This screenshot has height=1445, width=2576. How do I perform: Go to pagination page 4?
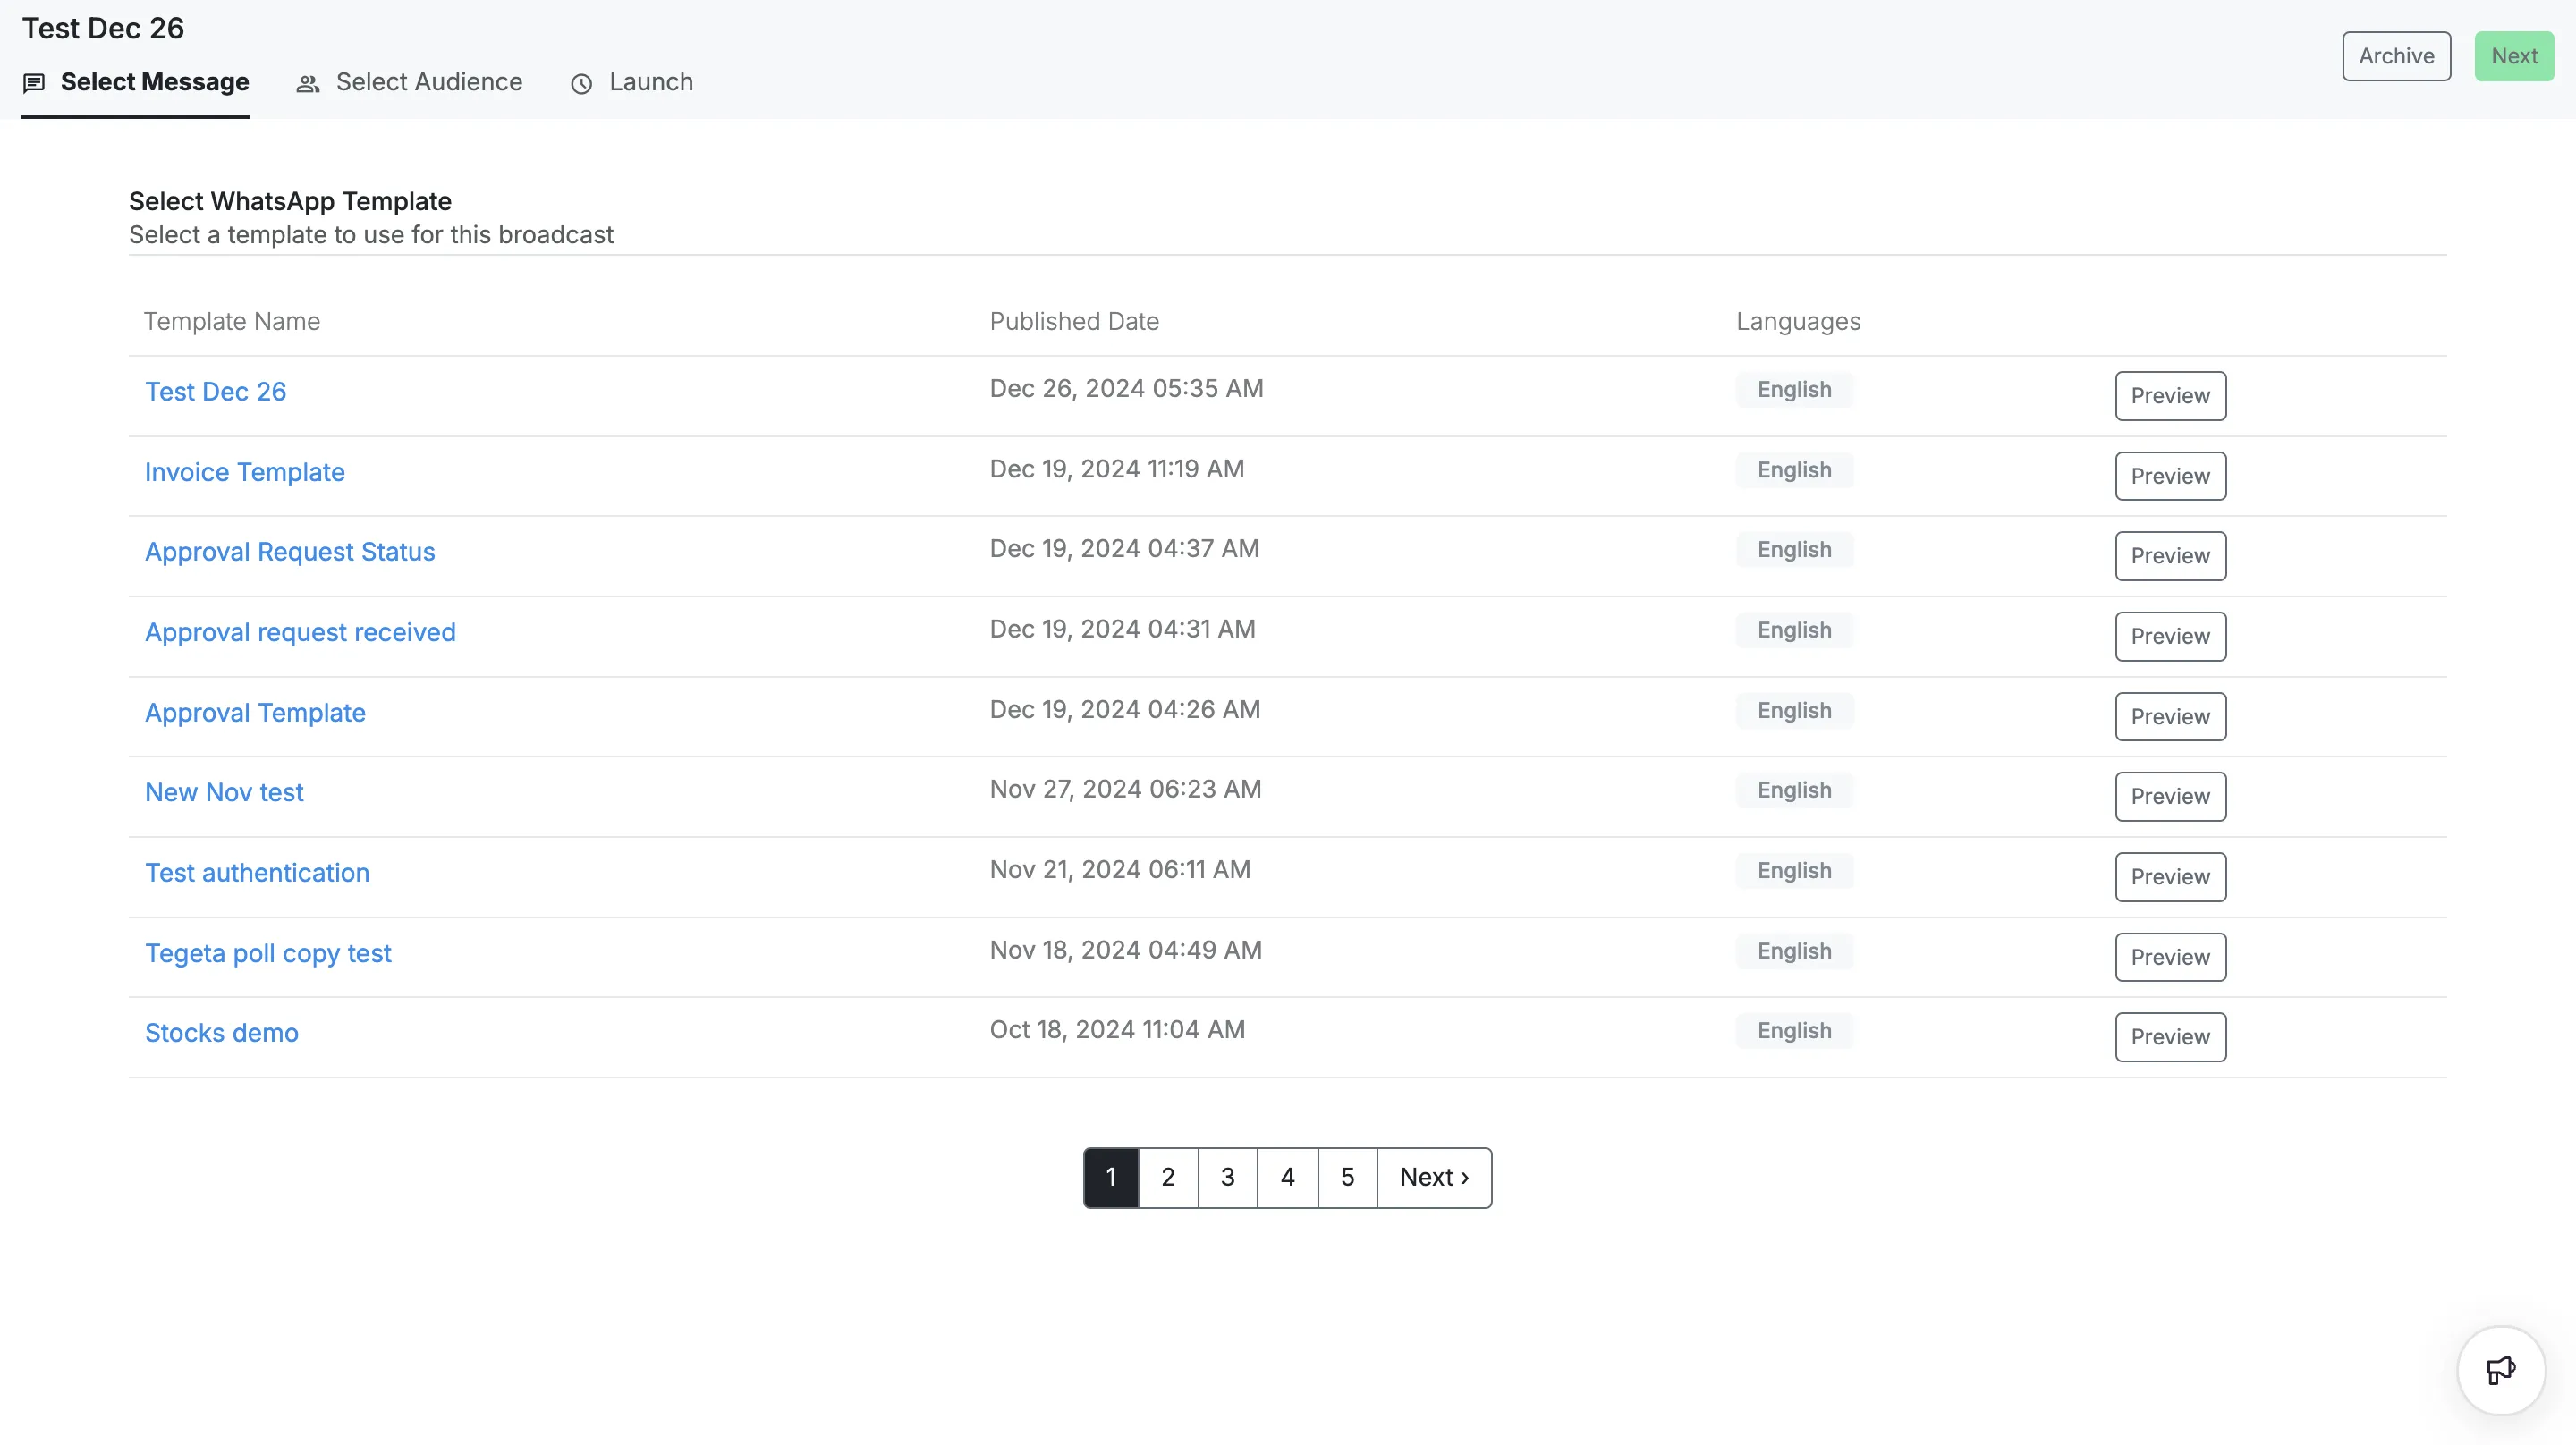coord(1288,1178)
